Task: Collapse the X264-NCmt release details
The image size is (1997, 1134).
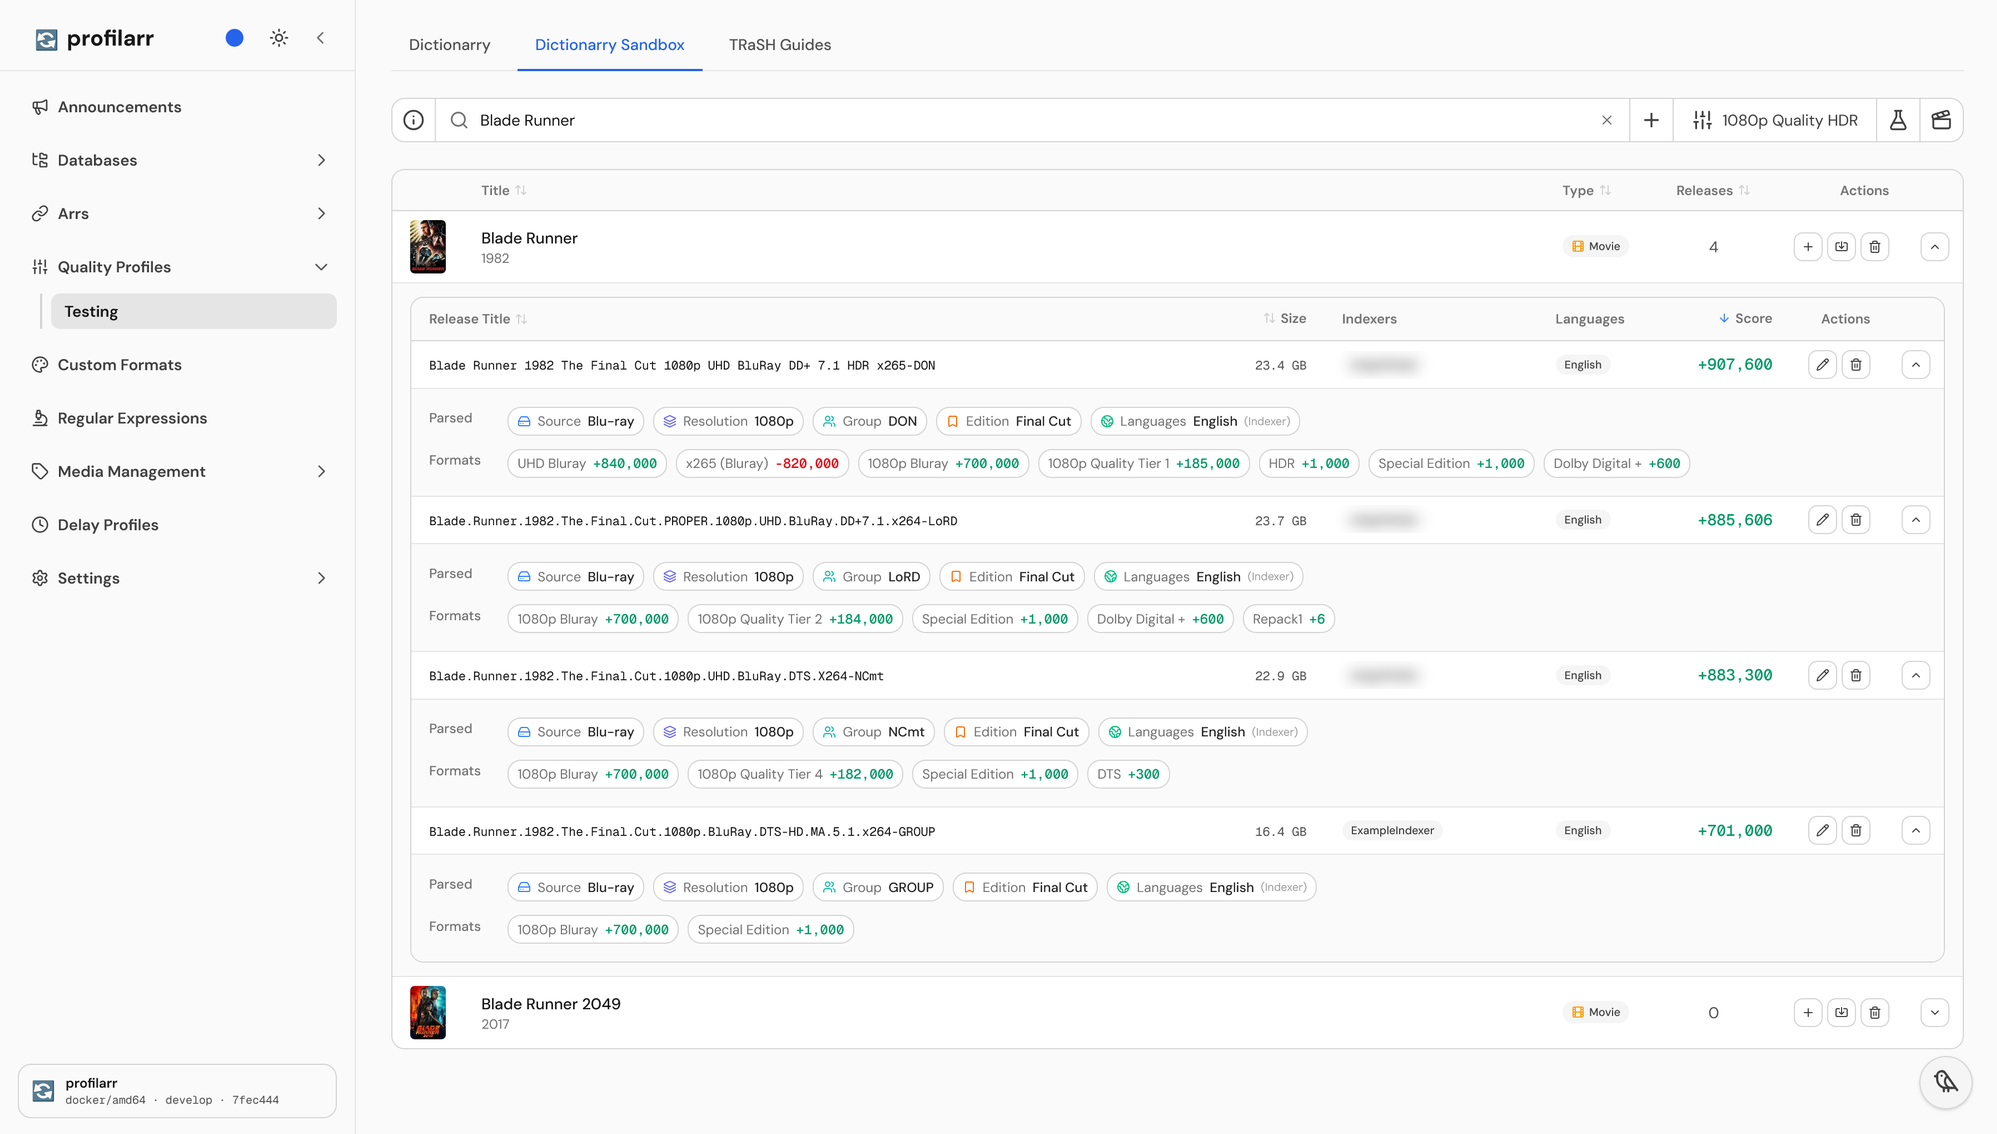Action: click(x=1915, y=676)
